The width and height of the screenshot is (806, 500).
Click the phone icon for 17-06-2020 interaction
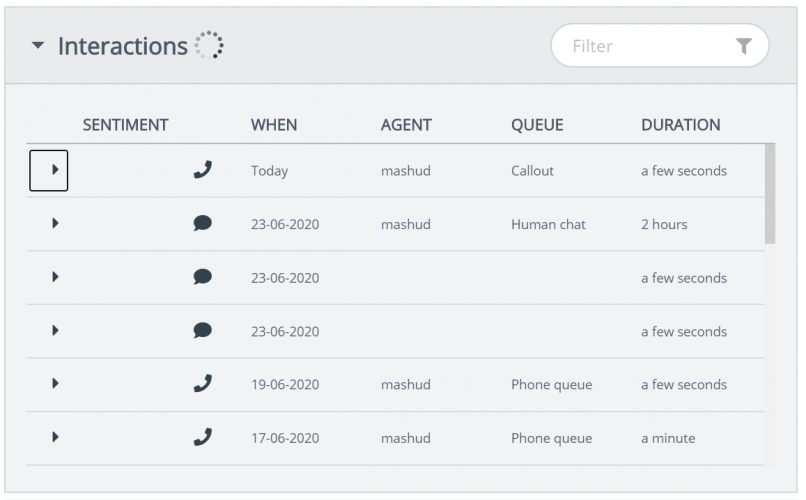(x=203, y=437)
